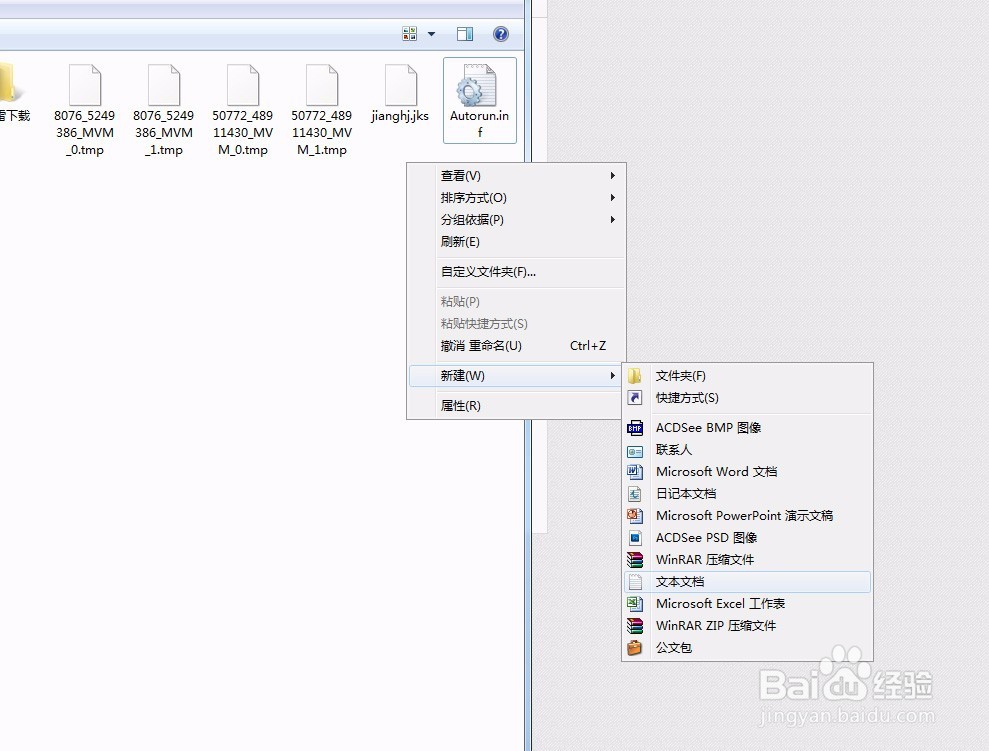The height and width of the screenshot is (751, 989).
Task: Expand the 分组依据(P) submenu
Action: [x=516, y=219]
